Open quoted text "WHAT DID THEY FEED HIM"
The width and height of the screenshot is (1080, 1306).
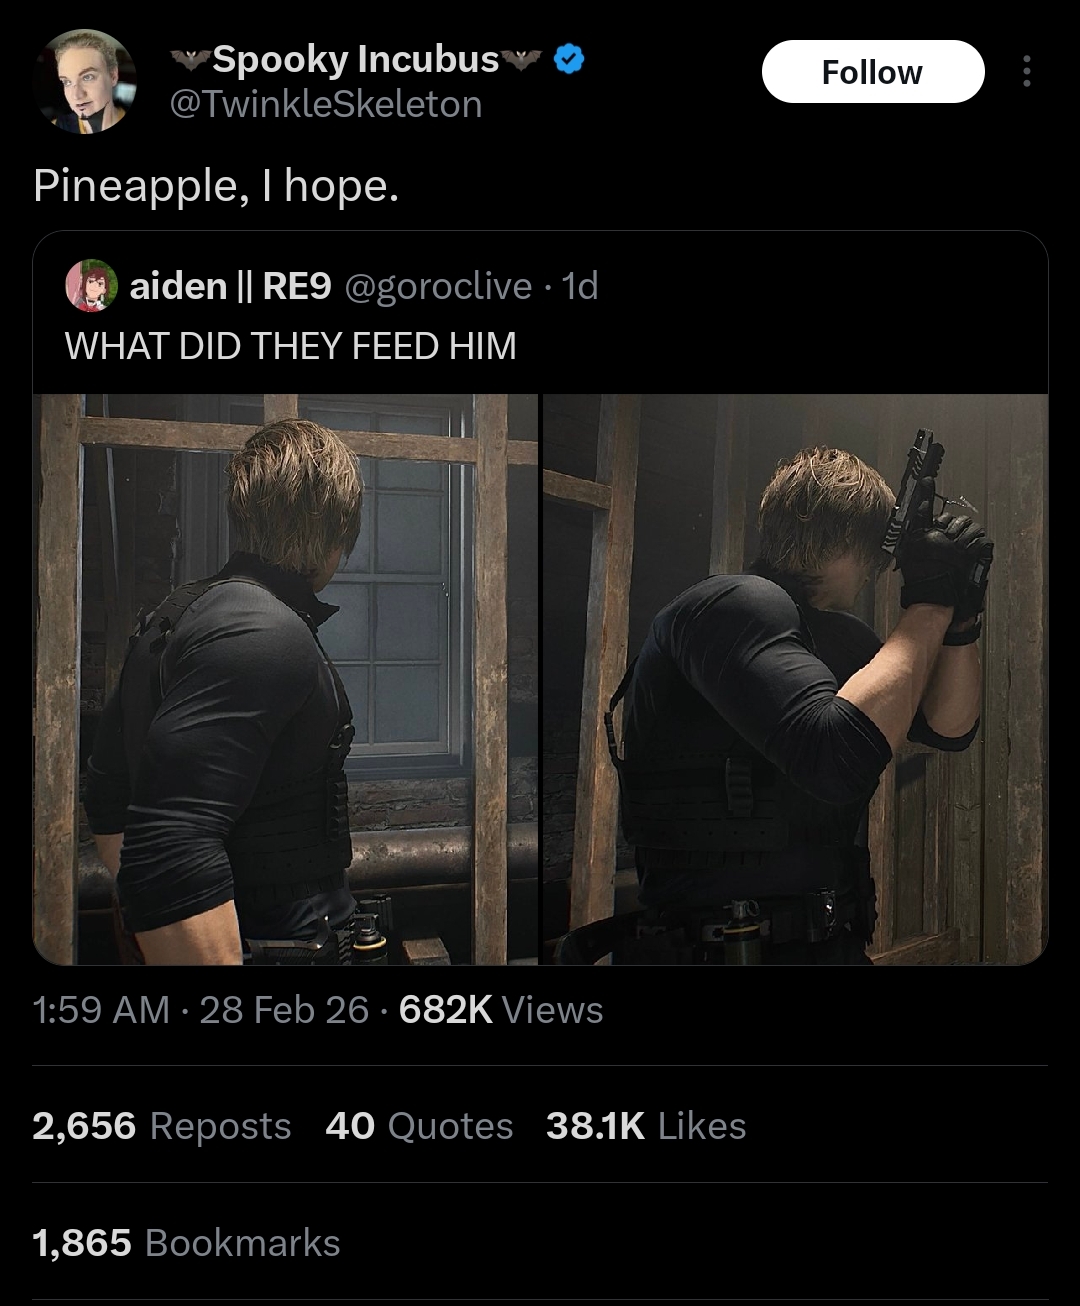click(x=290, y=346)
